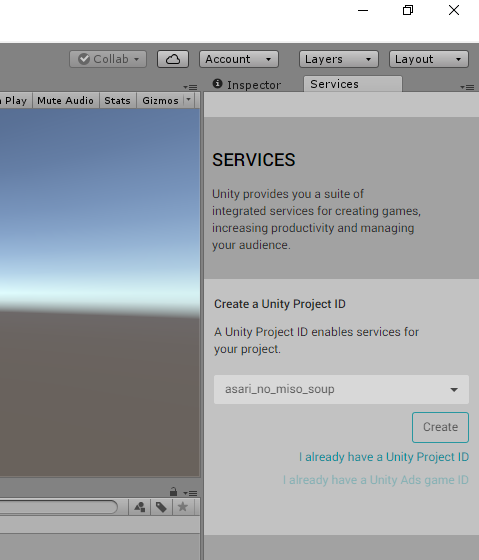Click the SERVICES heading text

254,160
